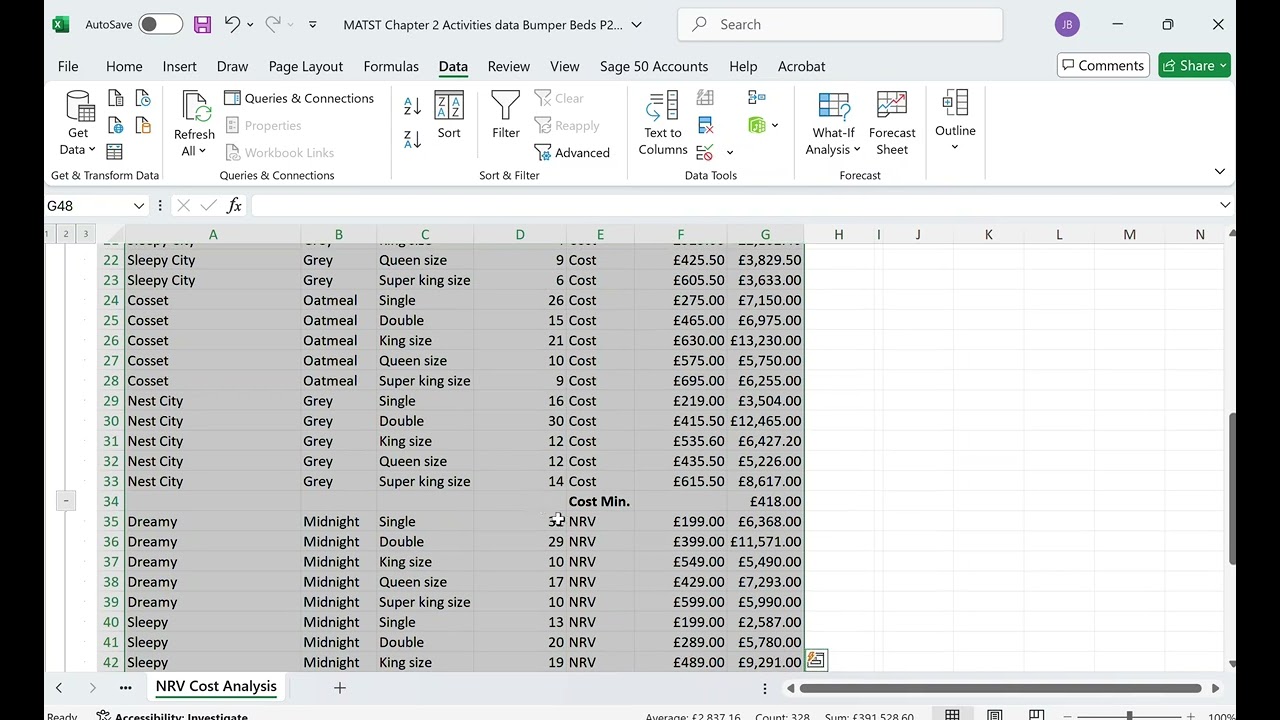
Task: Open the File menu
Action: click(x=68, y=66)
